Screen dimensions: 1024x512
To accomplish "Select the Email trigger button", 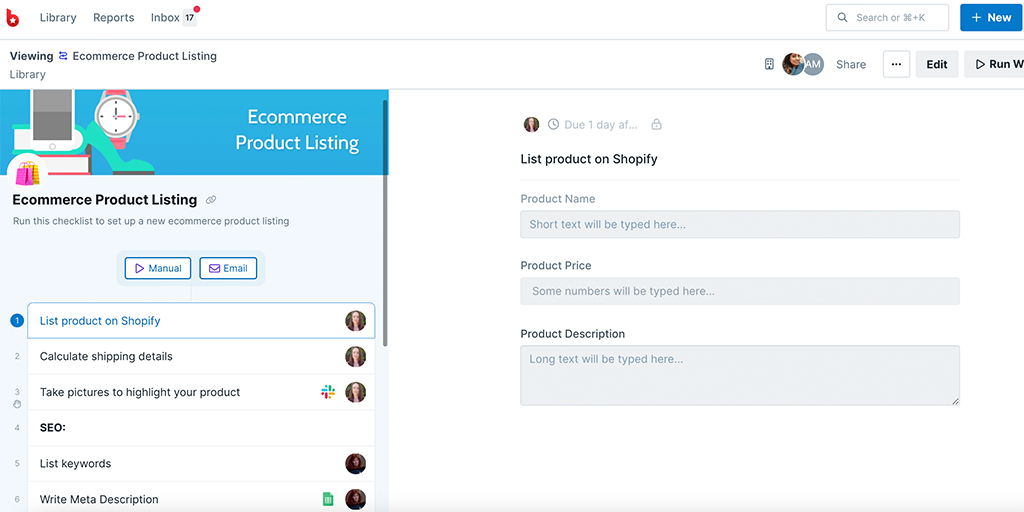I will [228, 268].
